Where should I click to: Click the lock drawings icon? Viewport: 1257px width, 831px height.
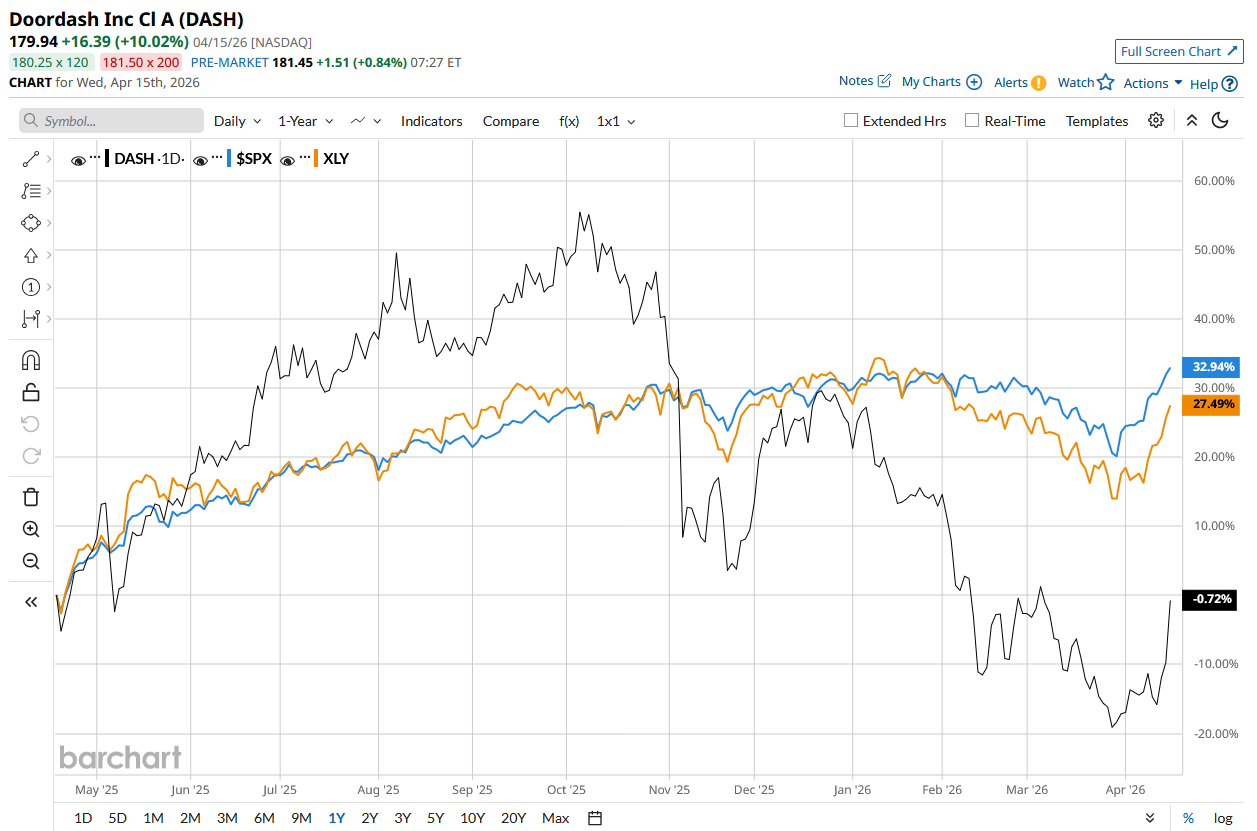[x=30, y=392]
